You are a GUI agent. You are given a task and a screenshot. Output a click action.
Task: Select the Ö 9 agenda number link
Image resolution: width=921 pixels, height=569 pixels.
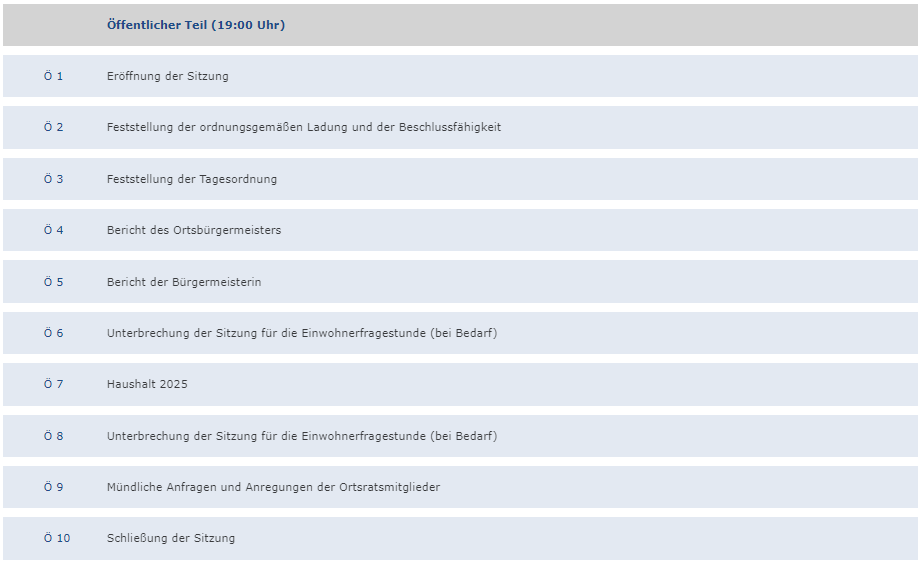pos(53,487)
